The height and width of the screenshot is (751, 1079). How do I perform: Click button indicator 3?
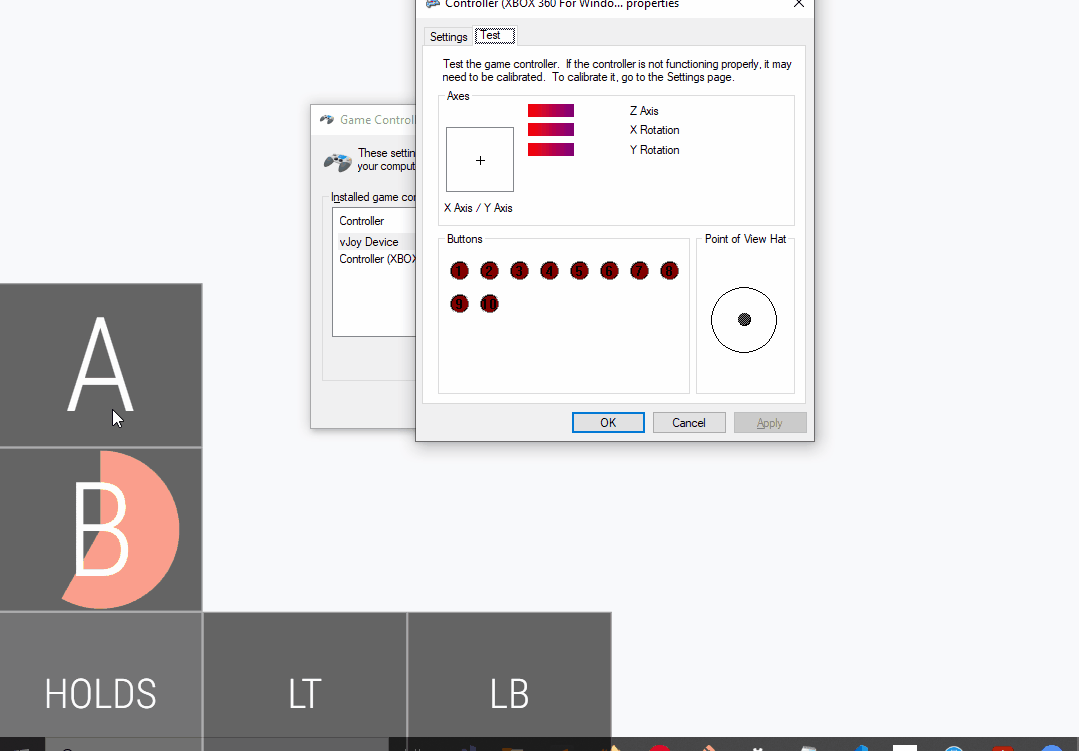tap(520, 271)
